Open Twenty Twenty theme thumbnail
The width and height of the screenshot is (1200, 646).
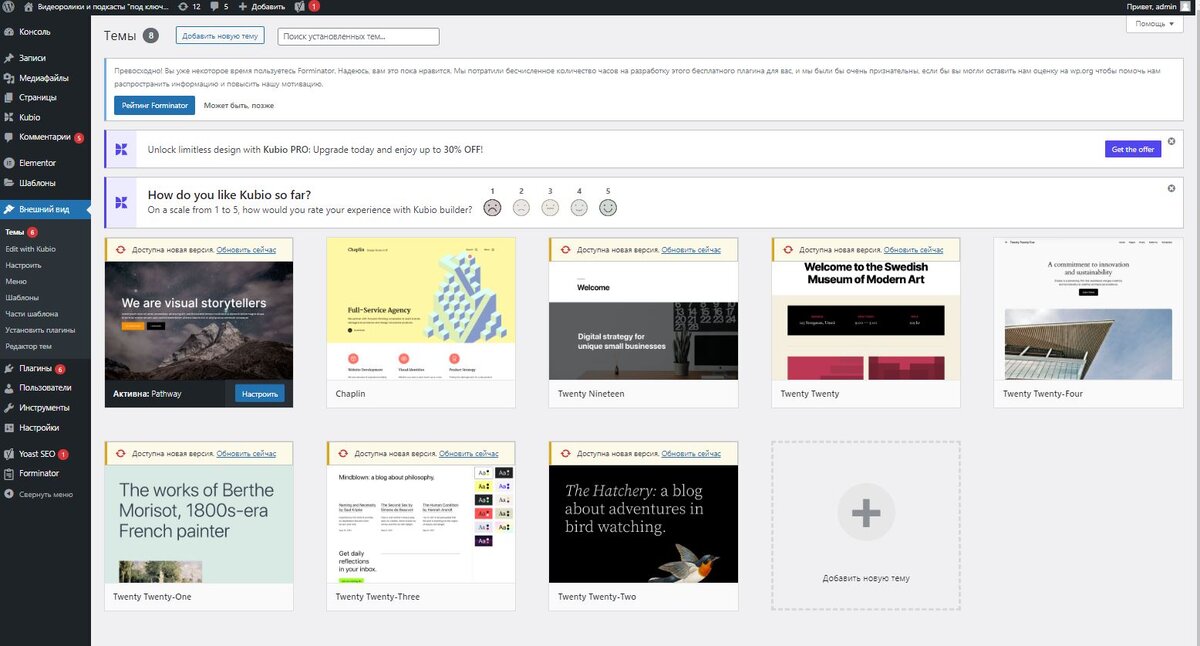pos(866,321)
